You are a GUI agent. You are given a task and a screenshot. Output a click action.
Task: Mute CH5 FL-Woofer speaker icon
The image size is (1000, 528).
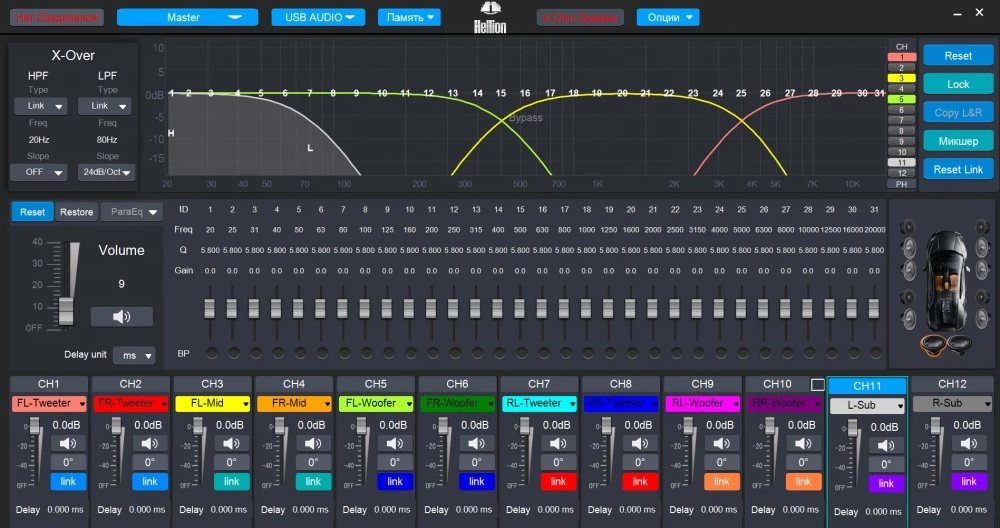[x=395, y=443]
